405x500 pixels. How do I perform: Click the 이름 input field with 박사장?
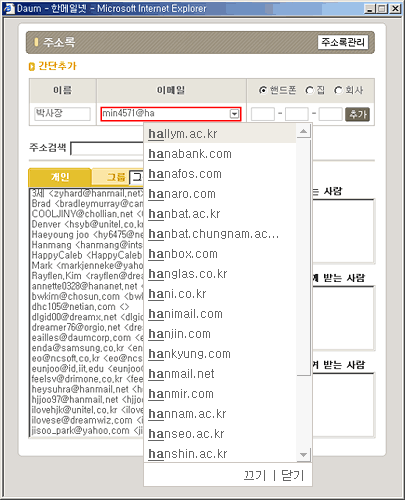[x=62, y=113]
